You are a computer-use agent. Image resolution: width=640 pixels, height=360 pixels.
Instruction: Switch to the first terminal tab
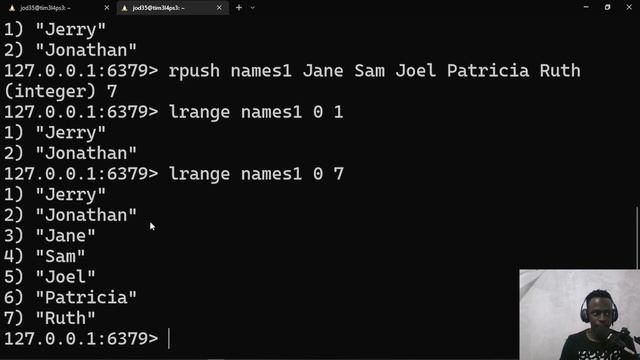(59, 8)
